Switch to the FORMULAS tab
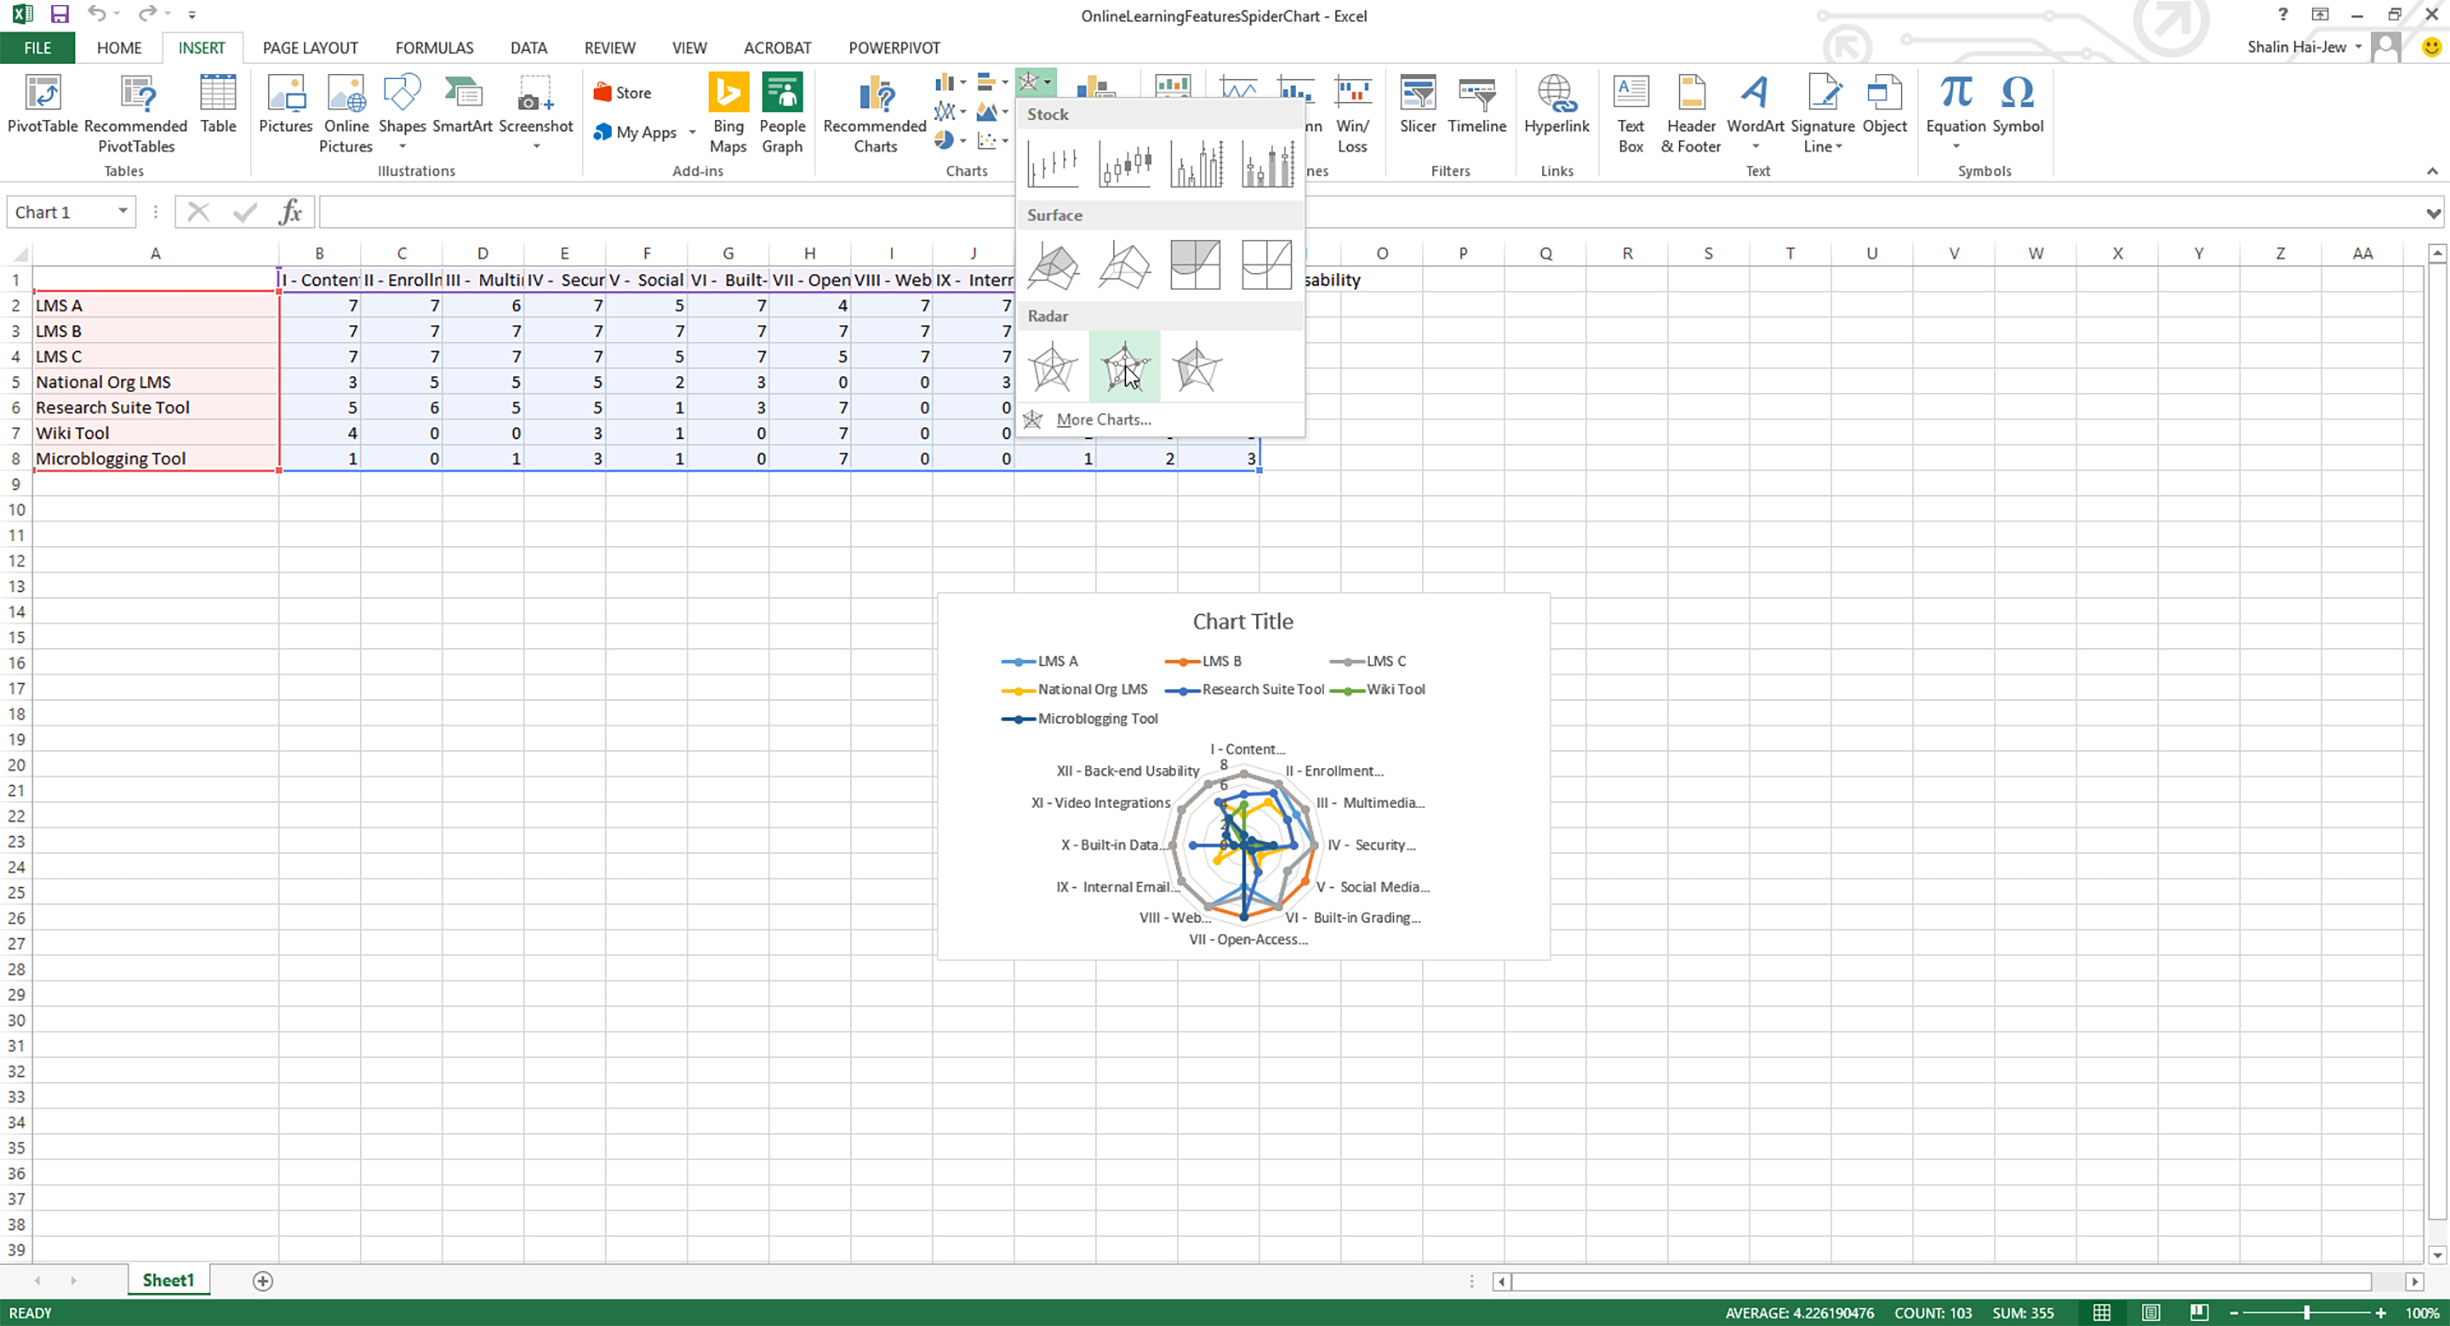This screenshot has height=1326, width=2450. [434, 47]
